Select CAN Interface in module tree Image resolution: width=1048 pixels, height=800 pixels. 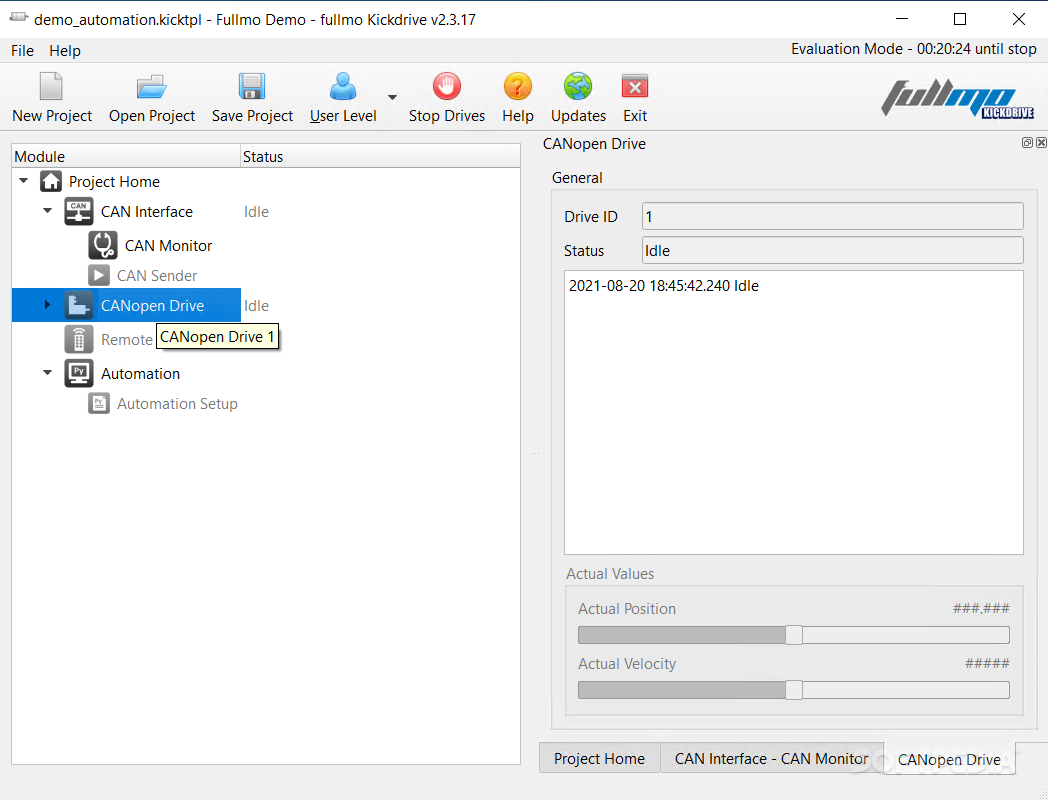tap(147, 212)
